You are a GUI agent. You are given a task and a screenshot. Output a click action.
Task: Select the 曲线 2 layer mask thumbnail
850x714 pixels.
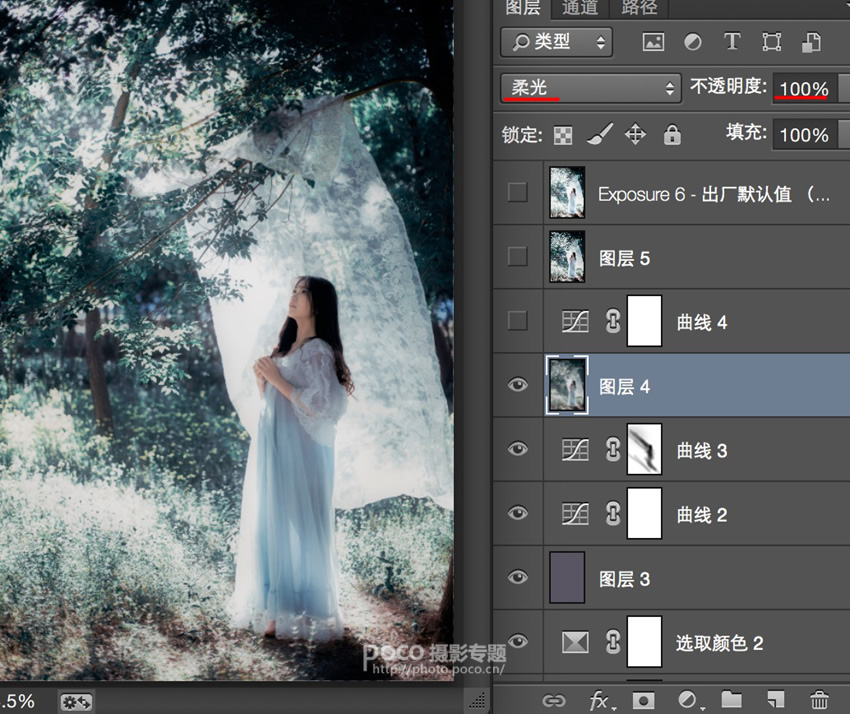[x=645, y=513]
